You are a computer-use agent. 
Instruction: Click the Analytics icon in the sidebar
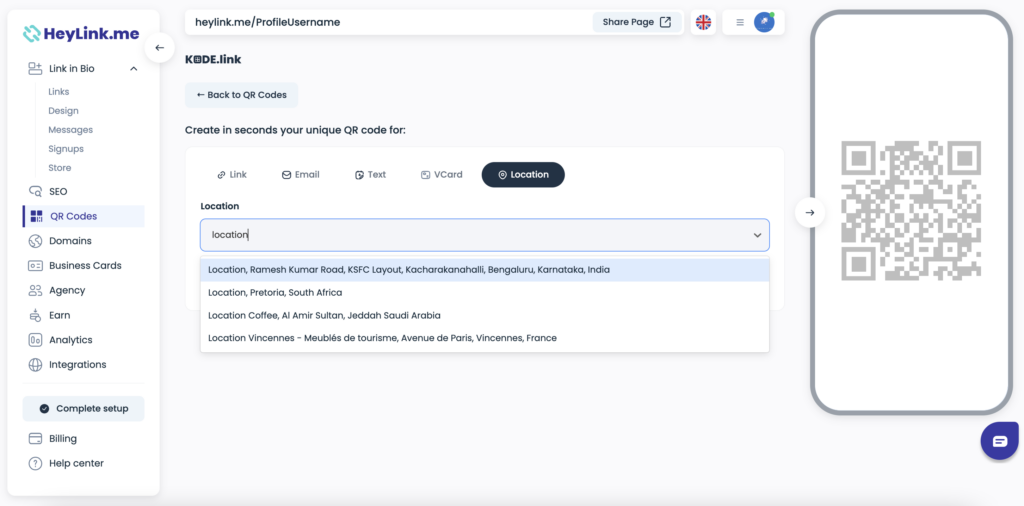click(x=35, y=340)
